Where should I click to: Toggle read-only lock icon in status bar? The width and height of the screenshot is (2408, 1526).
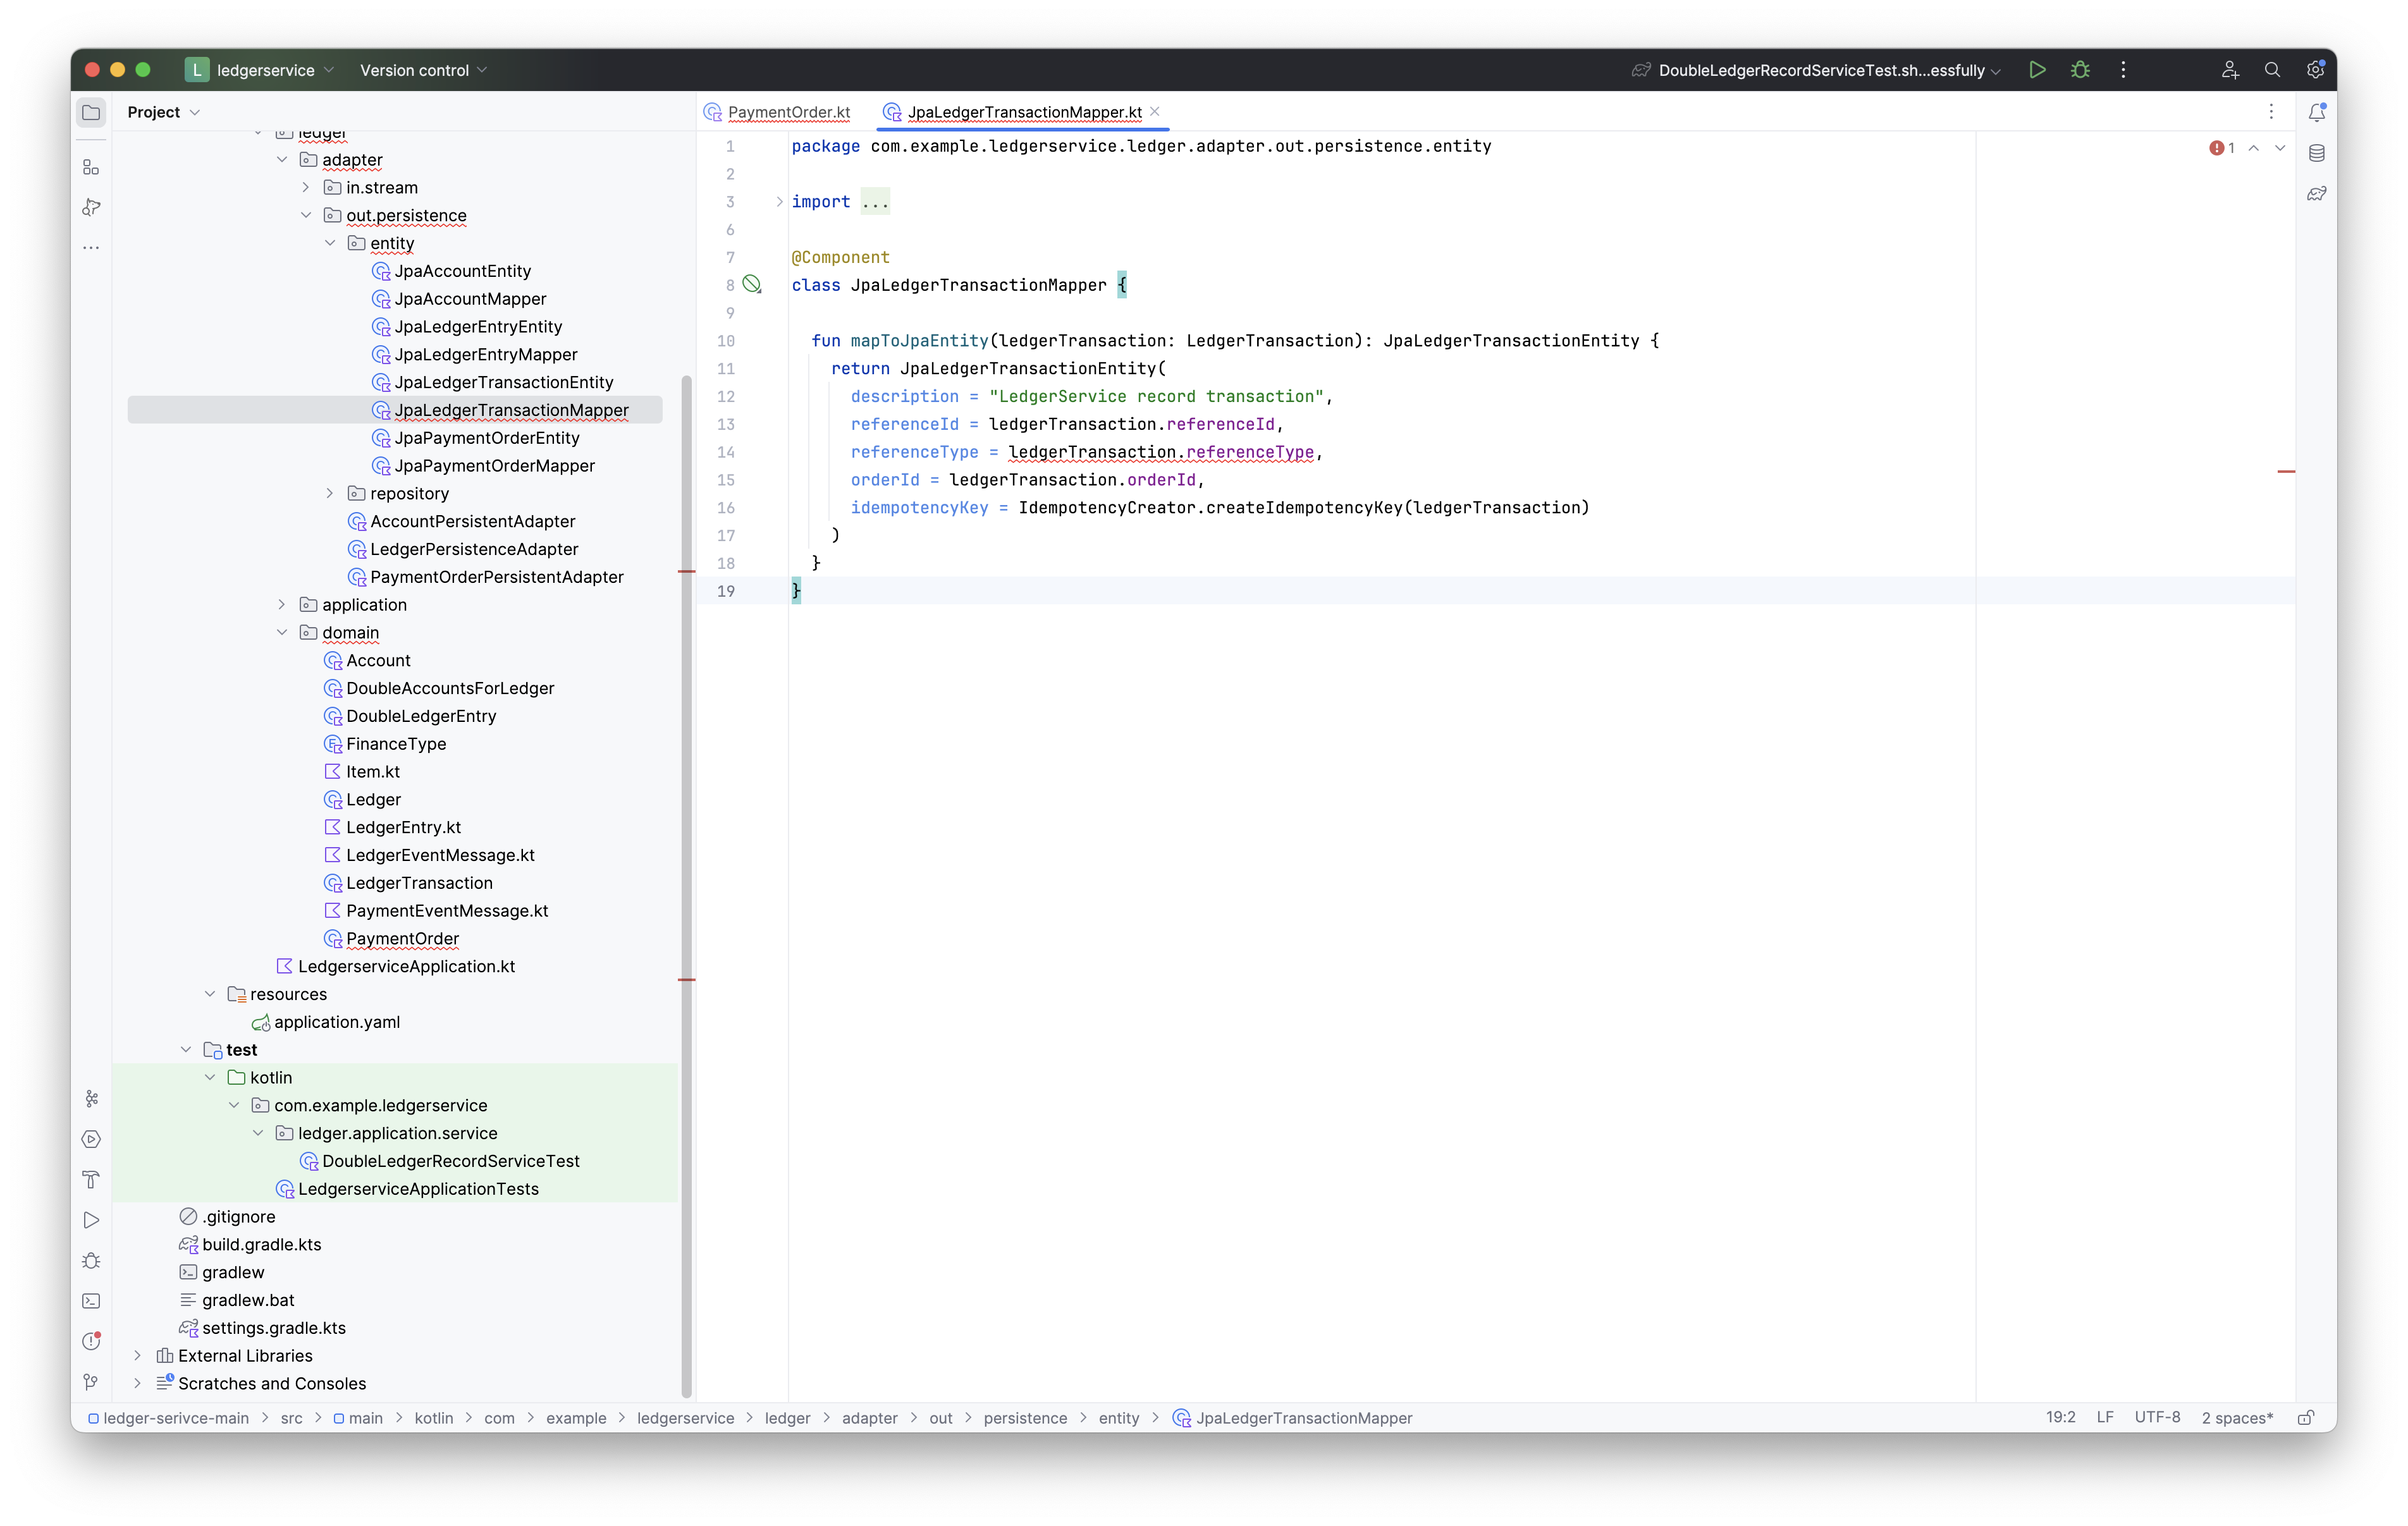click(2306, 1417)
